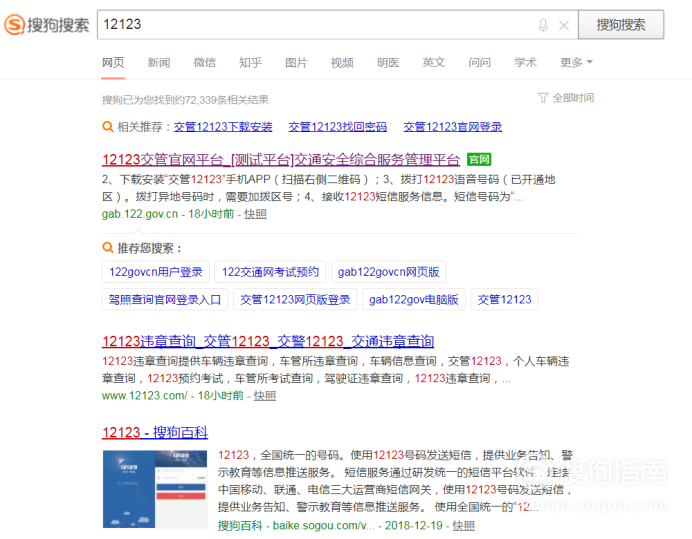The height and width of the screenshot is (539, 692).
Task: Open the 搜狗百科 result thumbnail image
Action: point(155,489)
